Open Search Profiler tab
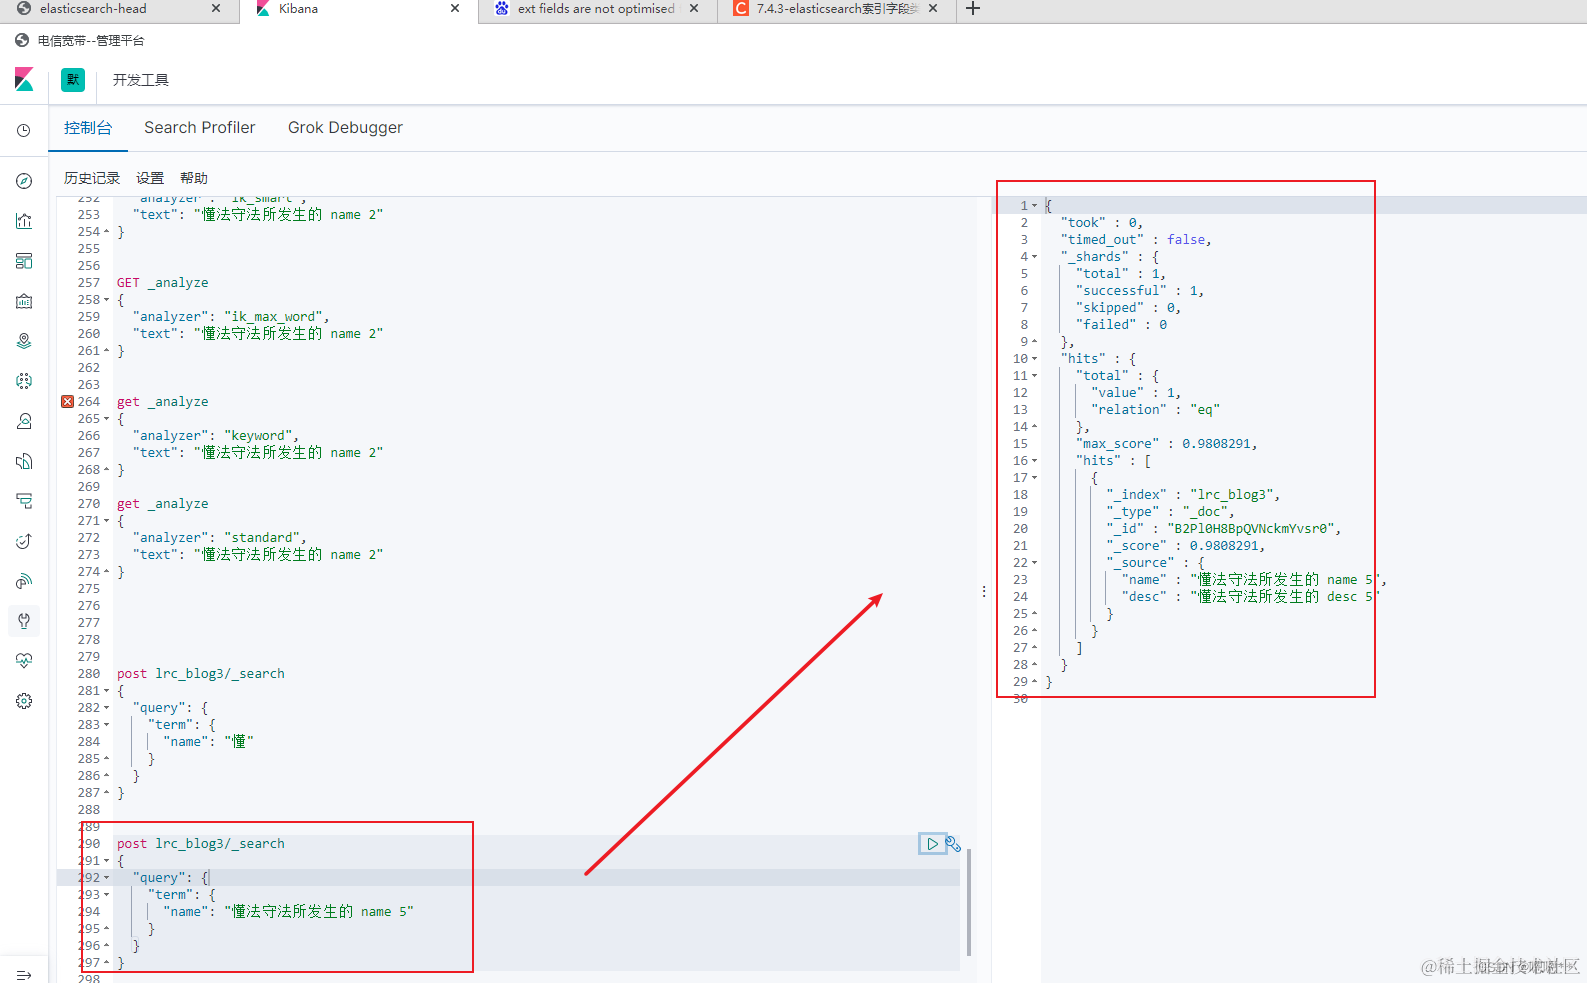Screen dimensions: 1587x983 point(200,128)
